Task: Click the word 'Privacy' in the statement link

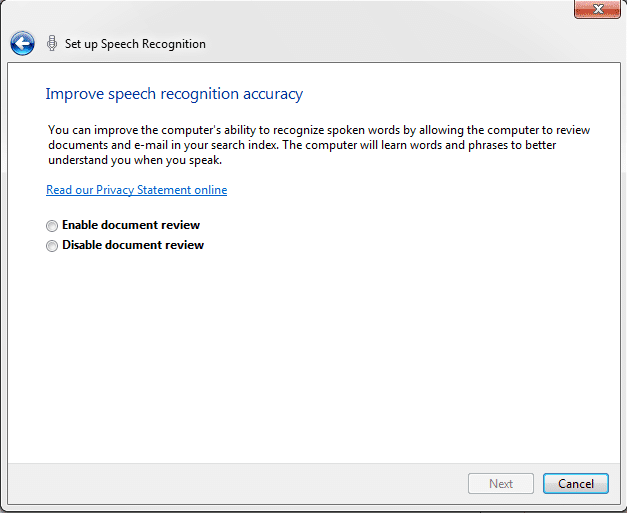Action: [x=115, y=190]
